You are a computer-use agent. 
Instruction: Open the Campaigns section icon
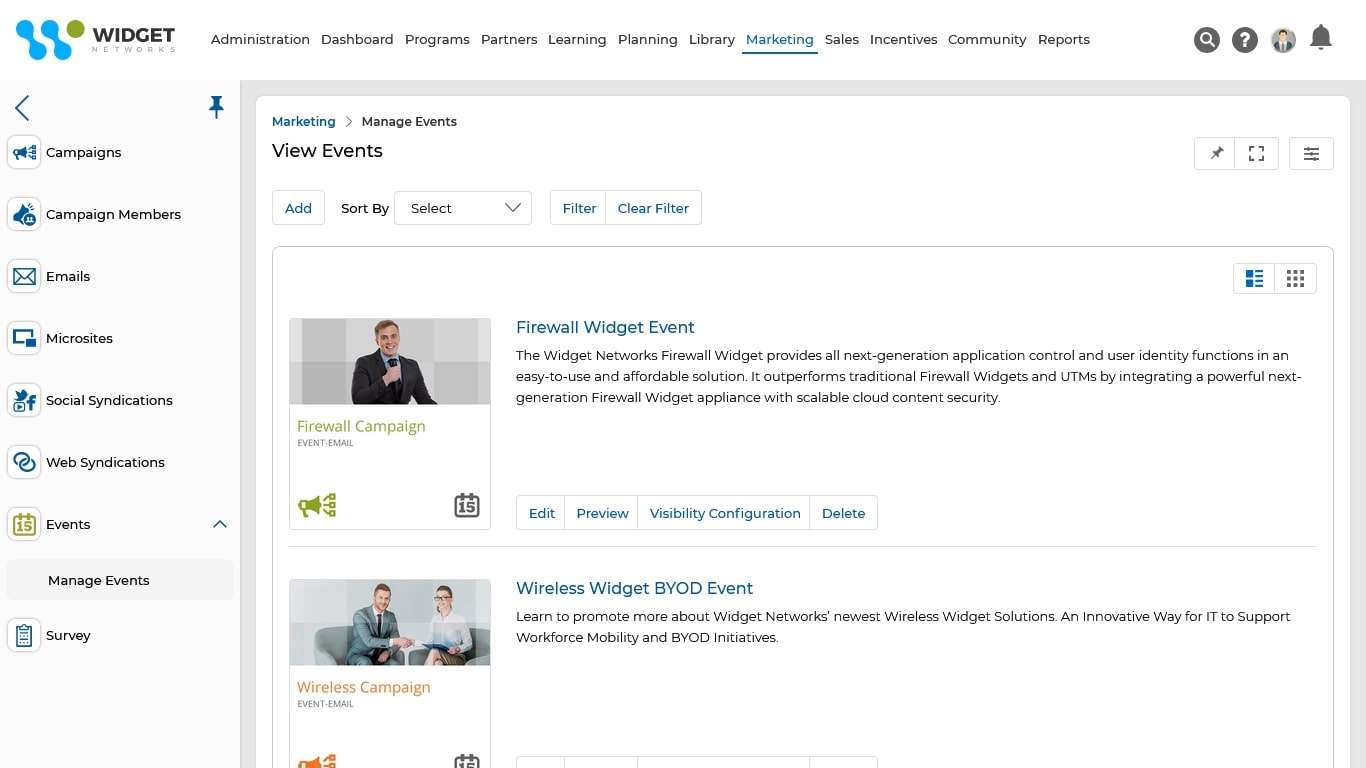pos(23,152)
